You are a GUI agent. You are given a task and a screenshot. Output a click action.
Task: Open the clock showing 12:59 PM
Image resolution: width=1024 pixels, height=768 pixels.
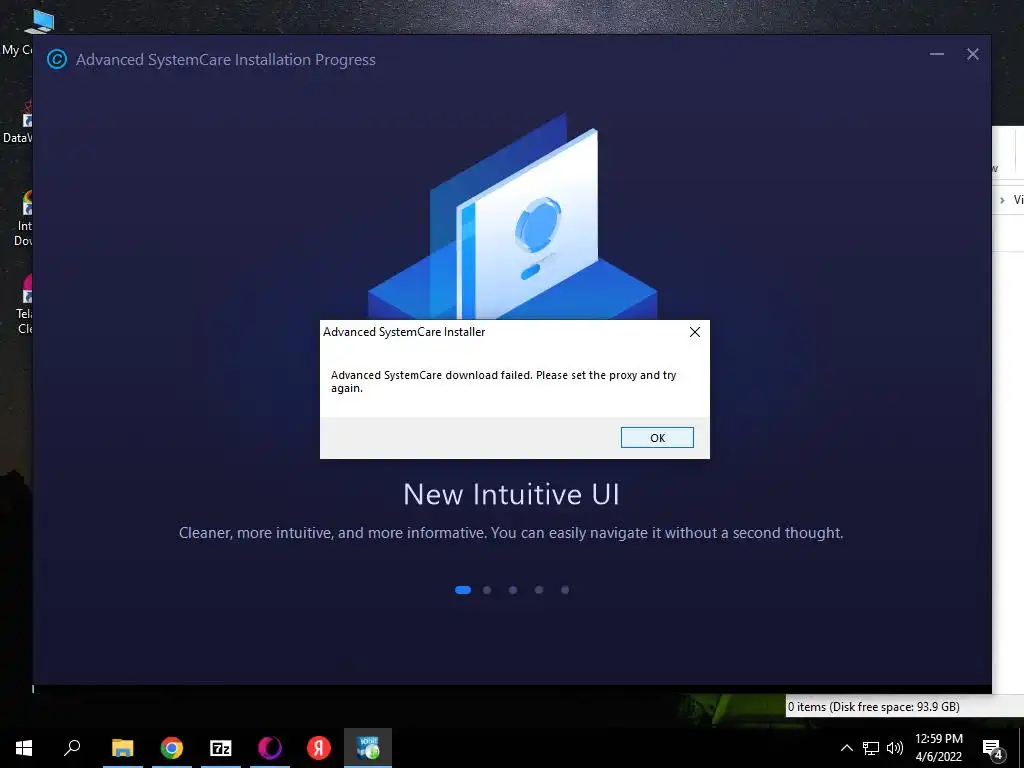[938, 748]
